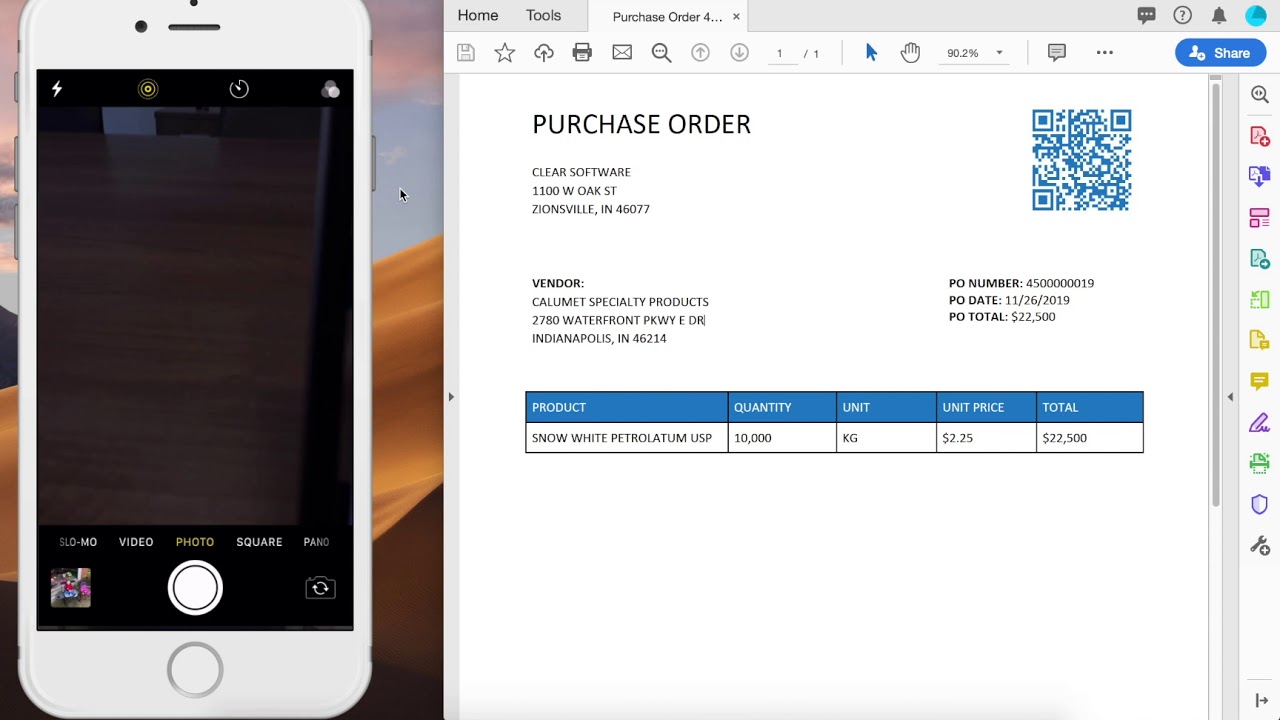
Task: Send the file by email envelope icon
Action: [622, 53]
